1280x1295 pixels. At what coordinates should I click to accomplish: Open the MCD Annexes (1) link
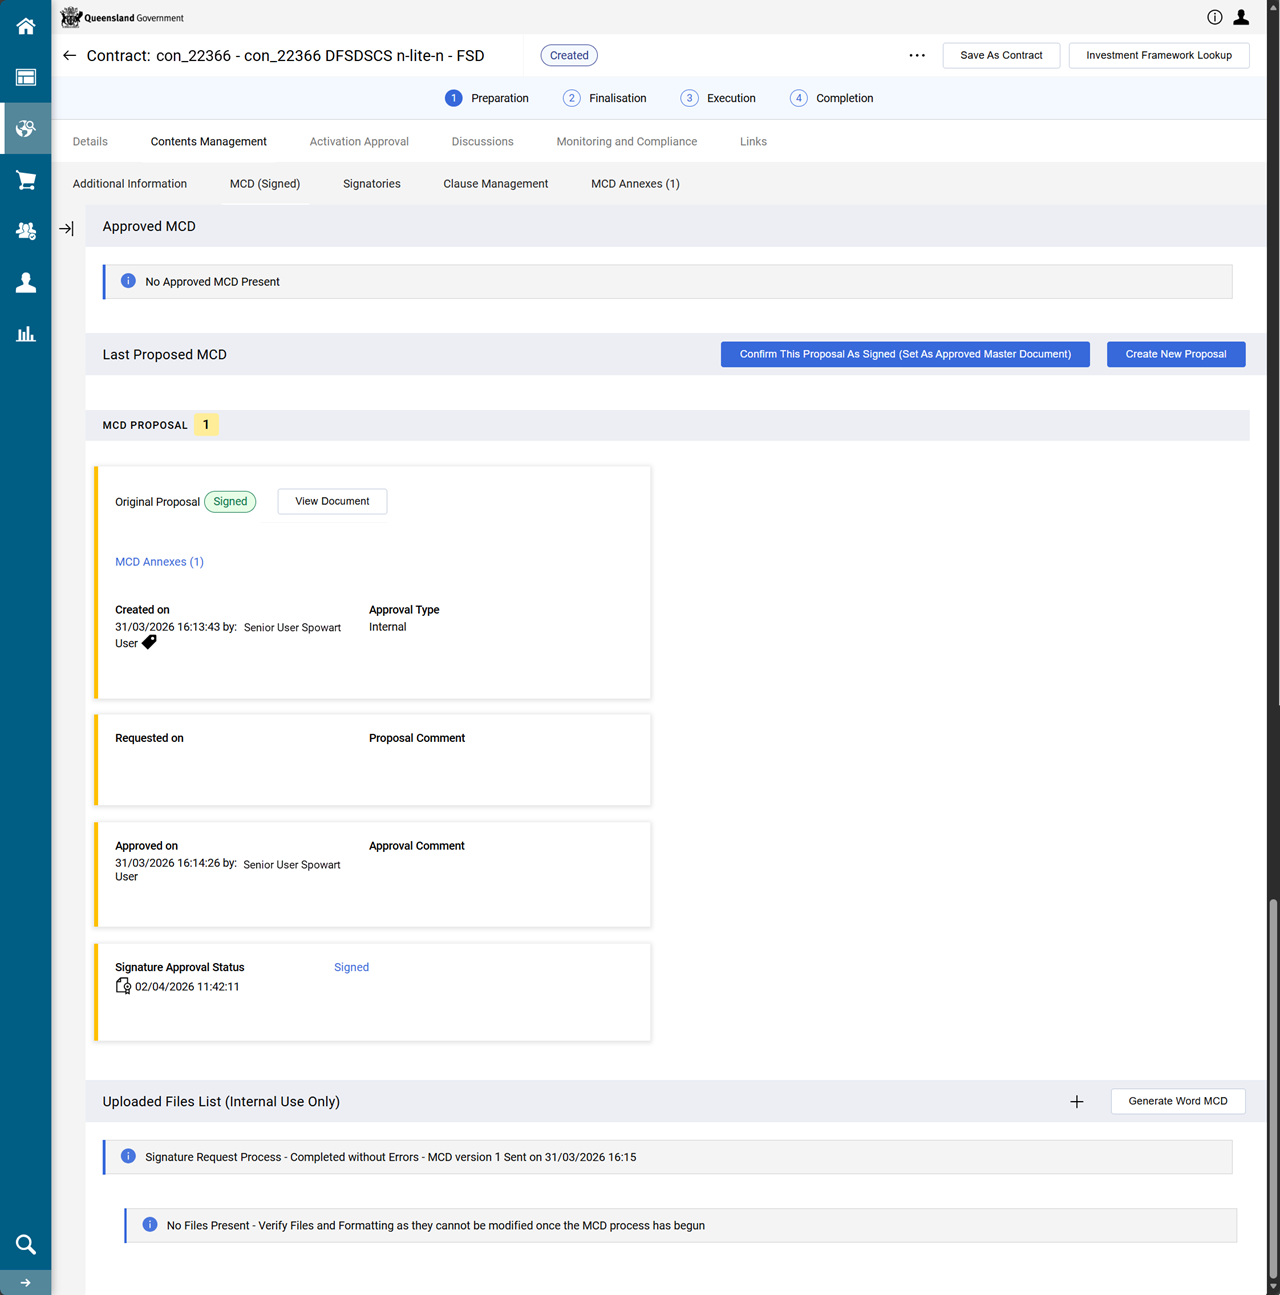(x=159, y=562)
